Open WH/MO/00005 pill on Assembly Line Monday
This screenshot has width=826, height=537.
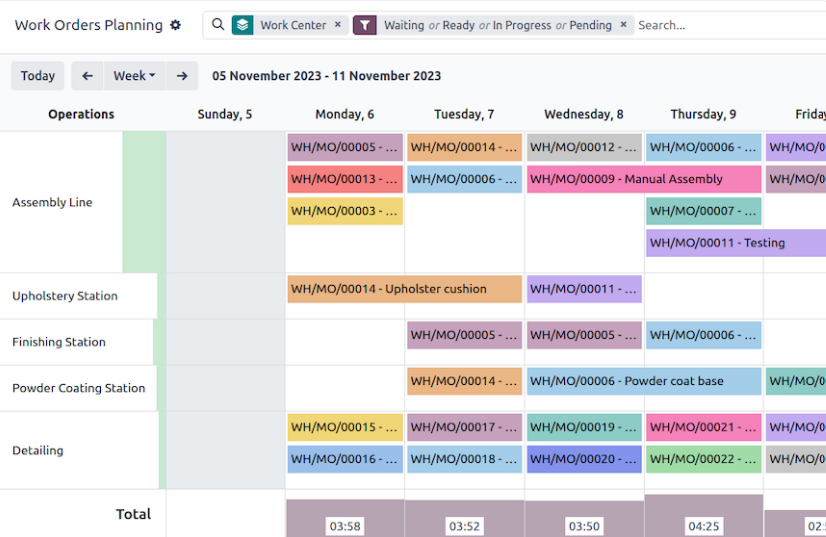pos(345,147)
